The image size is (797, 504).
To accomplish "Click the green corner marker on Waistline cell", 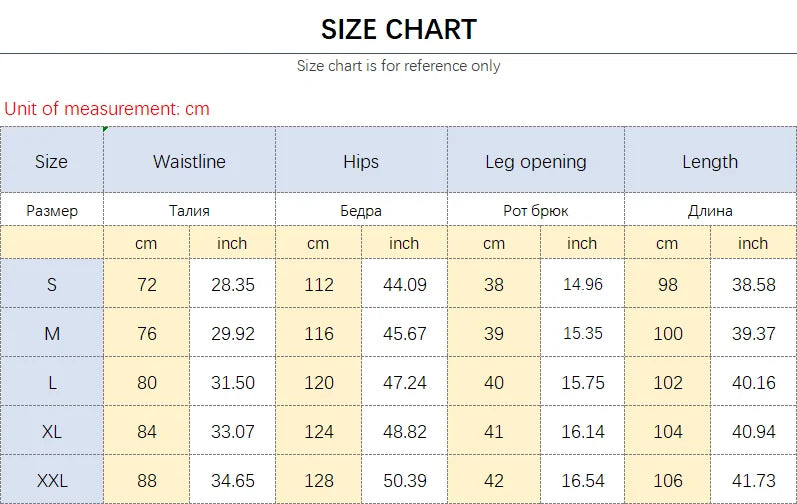I will (105, 130).
